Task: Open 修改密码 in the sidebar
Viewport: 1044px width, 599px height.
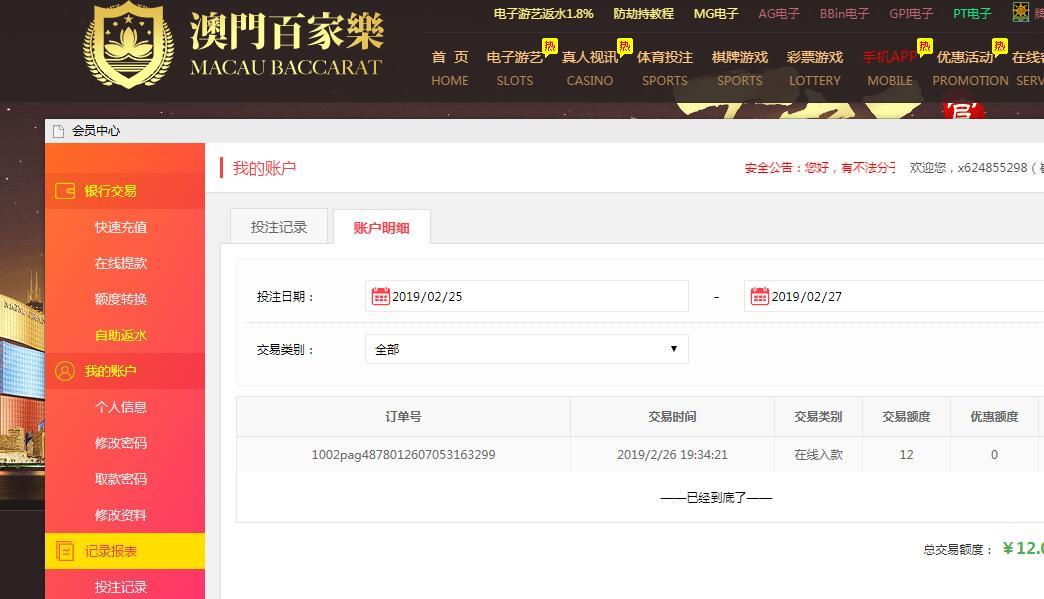Action: (121, 443)
